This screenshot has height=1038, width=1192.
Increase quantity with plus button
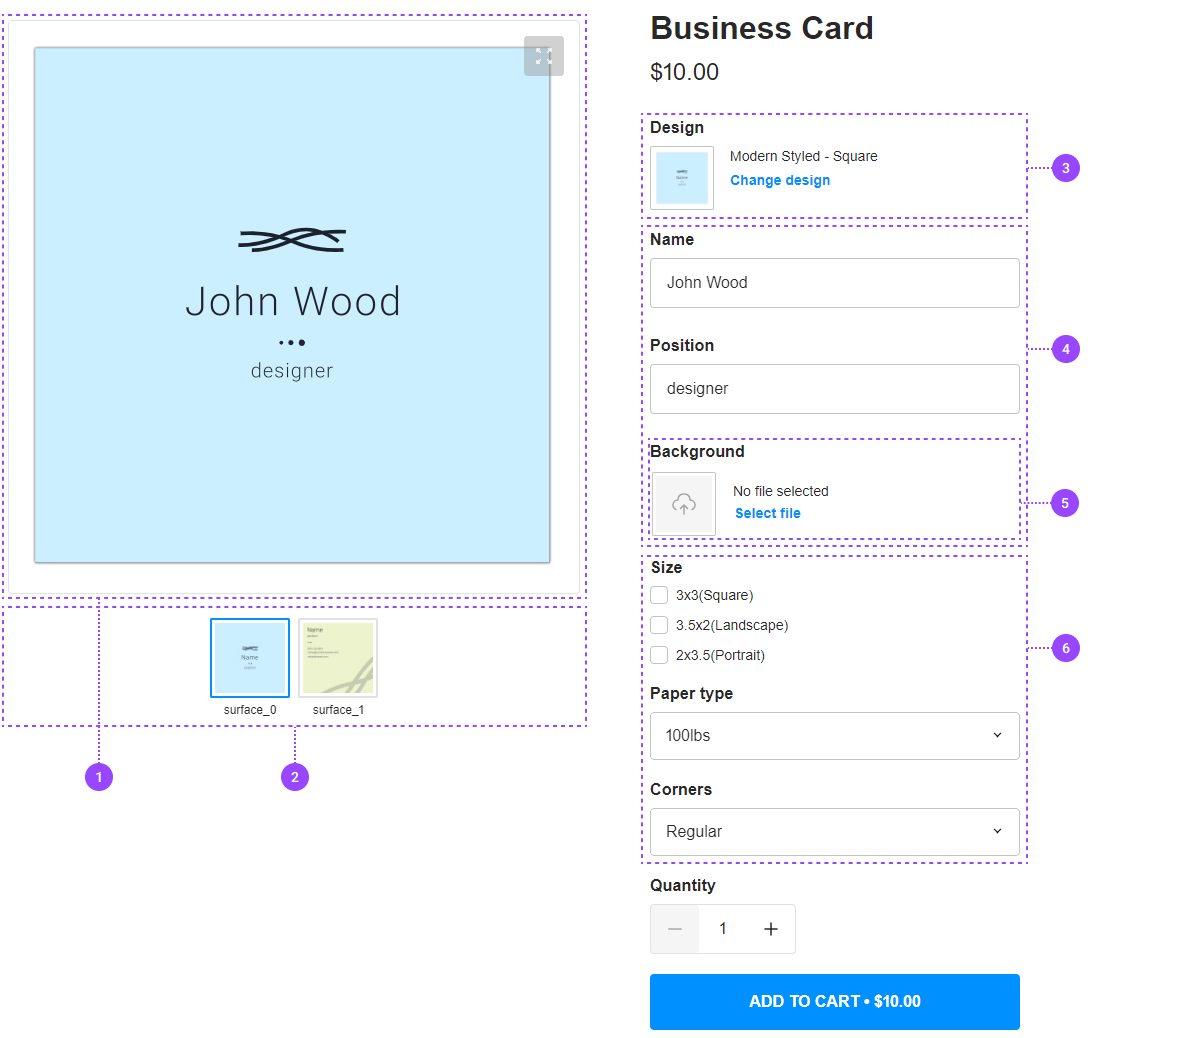pyautogui.click(x=771, y=929)
